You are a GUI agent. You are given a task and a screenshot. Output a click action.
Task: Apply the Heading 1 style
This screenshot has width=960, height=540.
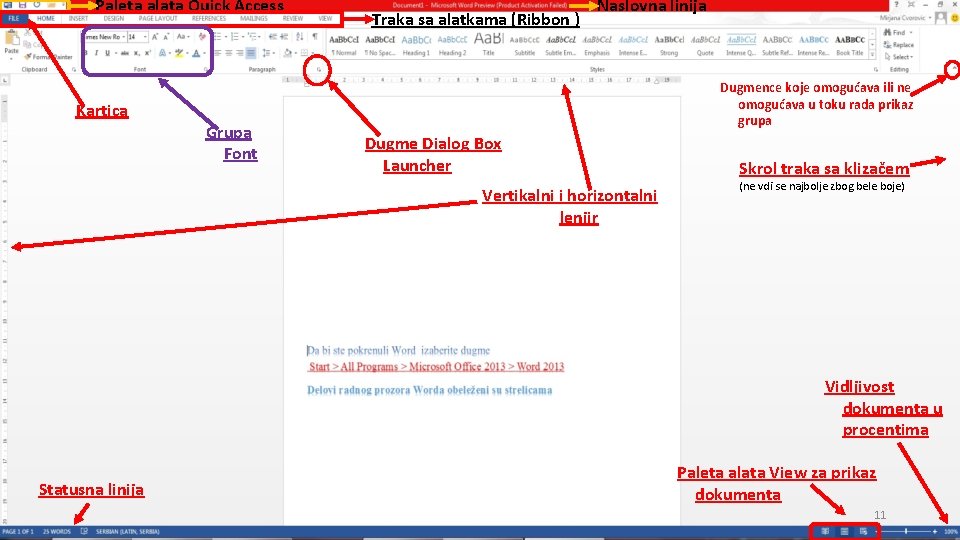pyautogui.click(x=416, y=45)
